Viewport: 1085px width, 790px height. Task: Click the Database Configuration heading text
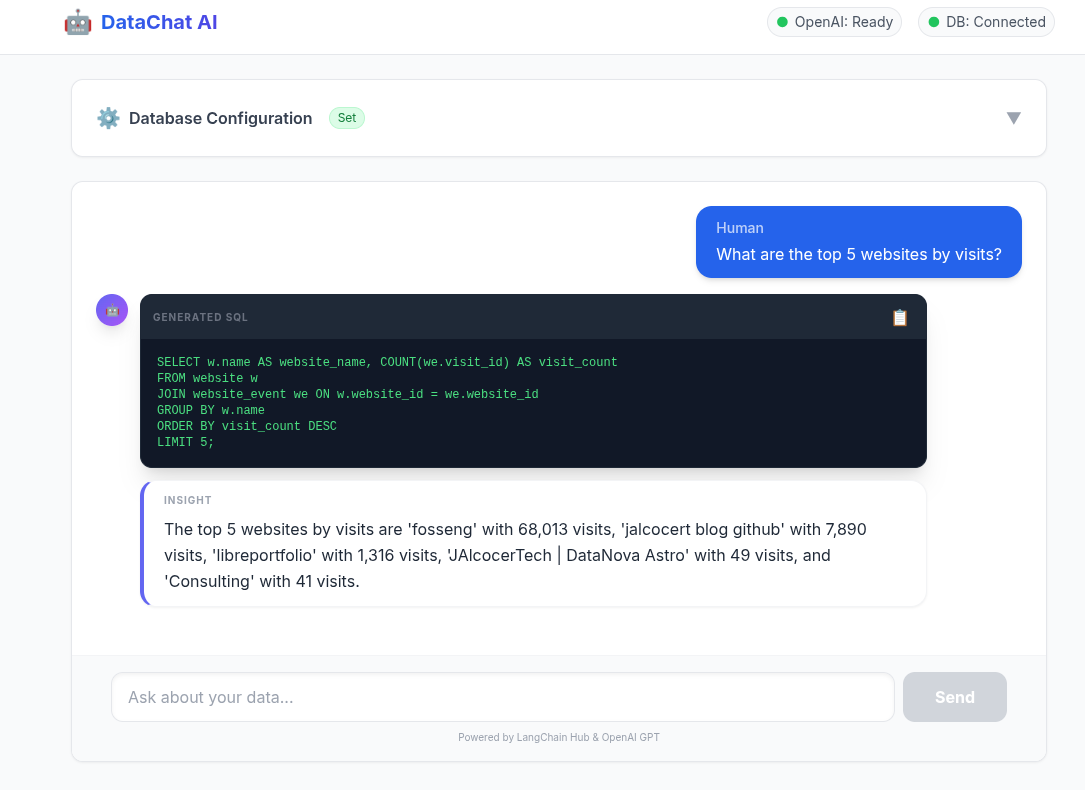pos(220,118)
